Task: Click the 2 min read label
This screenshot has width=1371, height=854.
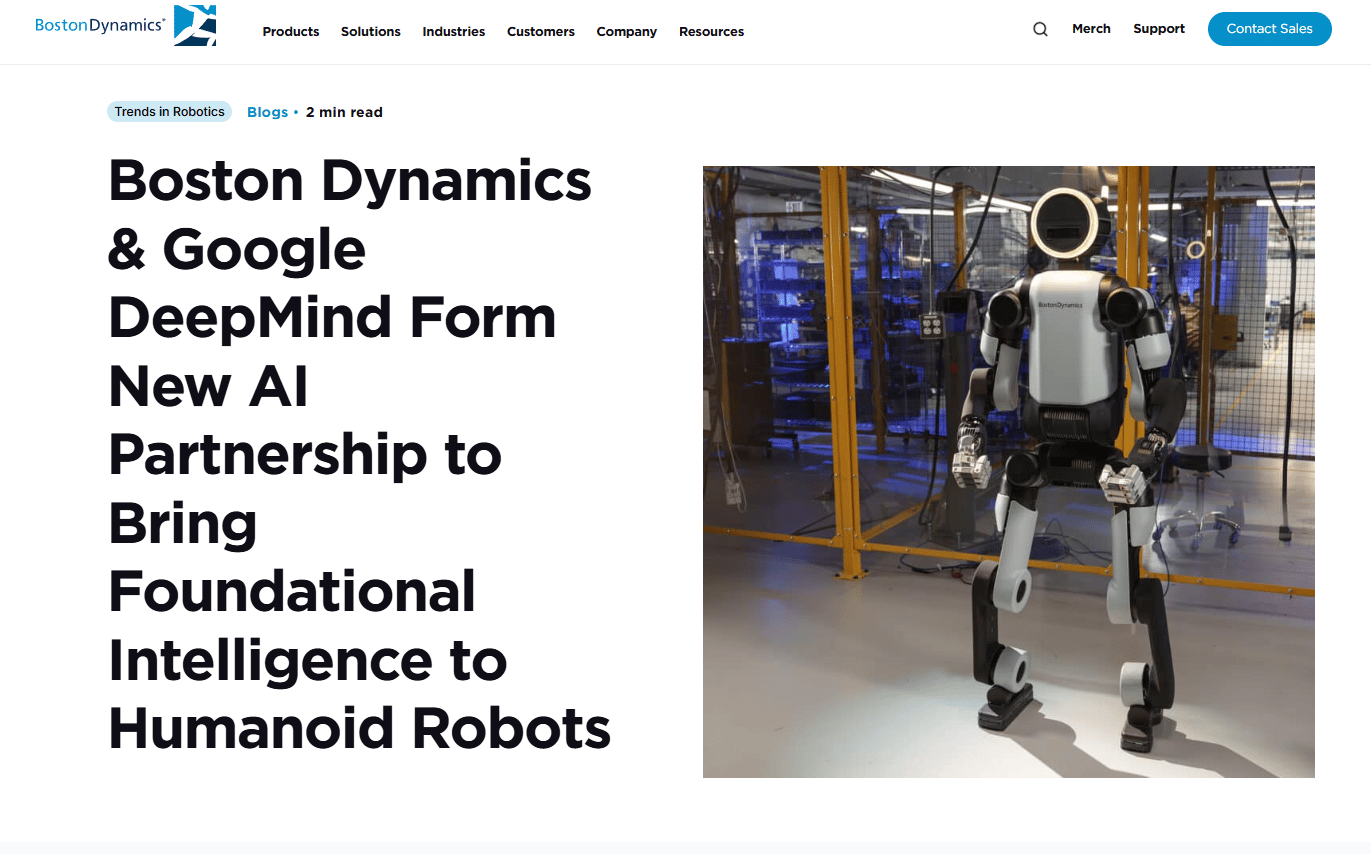Action: point(344,111)
